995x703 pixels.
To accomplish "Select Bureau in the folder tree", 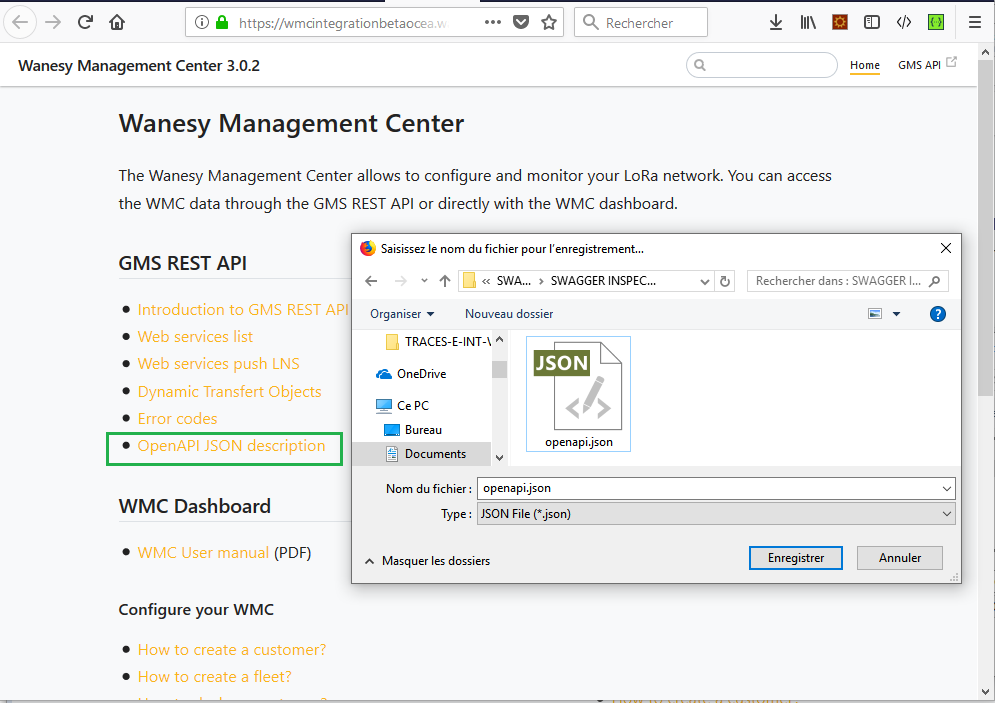I will [413, 430].
